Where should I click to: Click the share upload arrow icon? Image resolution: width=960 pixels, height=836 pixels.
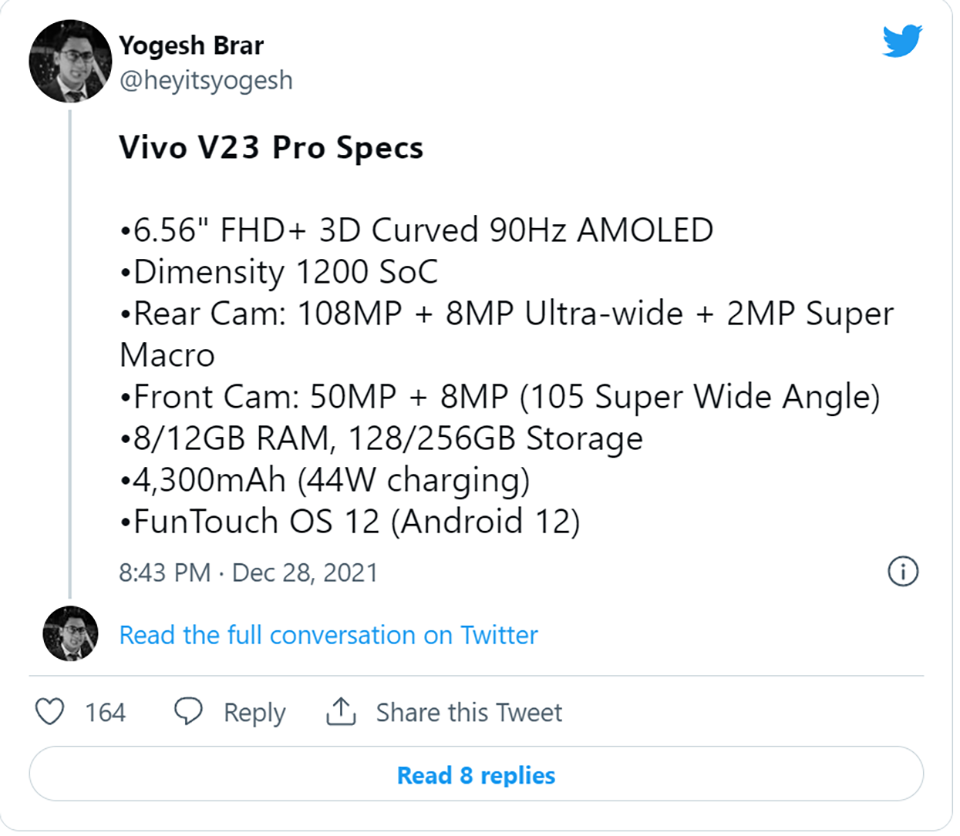tap(340, 712)
